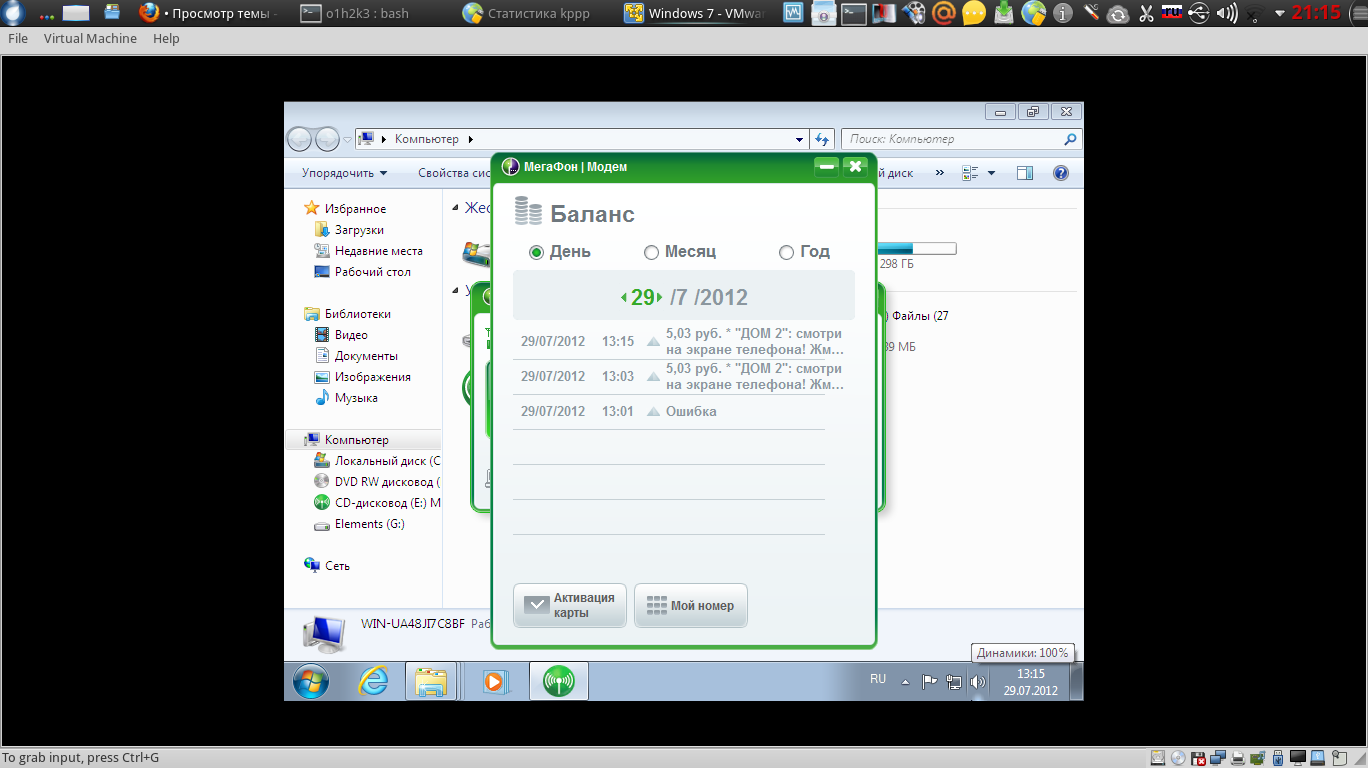Launch Internet Explorer from Windows taskbar
This screenshot has width=1368, height=768.
coord(373,681)
